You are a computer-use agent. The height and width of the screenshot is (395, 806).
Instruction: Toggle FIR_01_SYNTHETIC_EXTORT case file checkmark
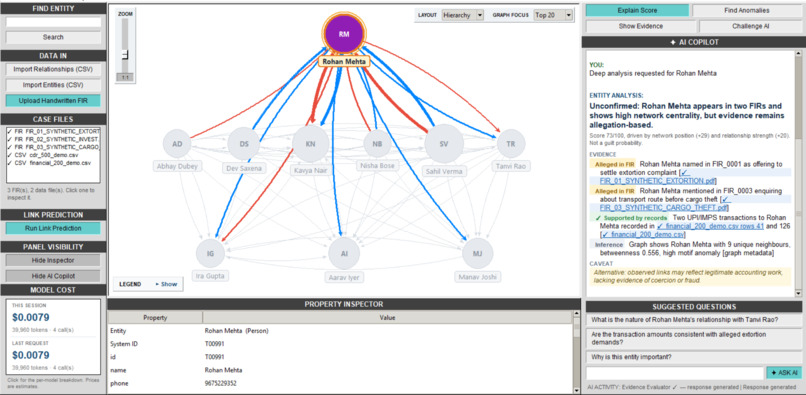(10, 132)
